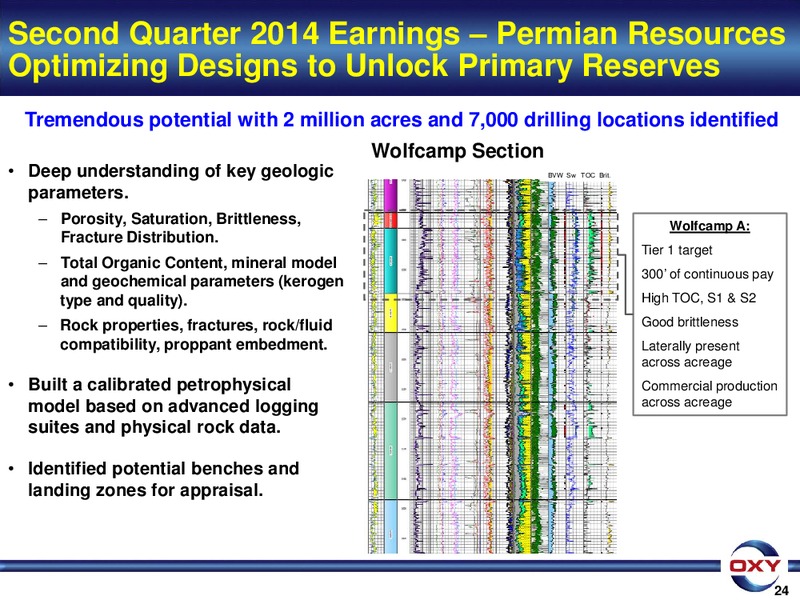Click the 'Identified potential benches and landing zones' bullet
Image resolution: width=800 pixels, height=600 pixels.
163,479
